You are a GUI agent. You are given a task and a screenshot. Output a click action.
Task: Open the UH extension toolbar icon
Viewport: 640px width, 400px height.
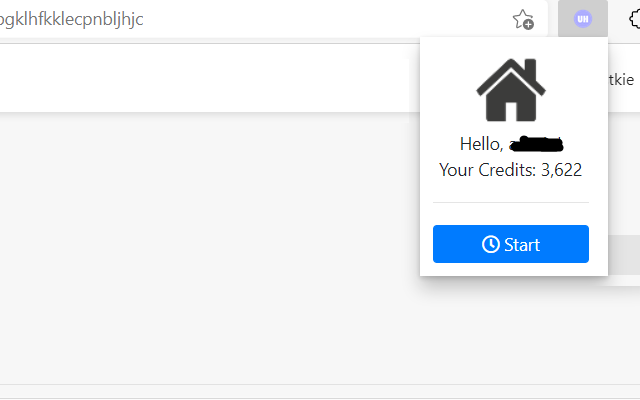point(582,19)
